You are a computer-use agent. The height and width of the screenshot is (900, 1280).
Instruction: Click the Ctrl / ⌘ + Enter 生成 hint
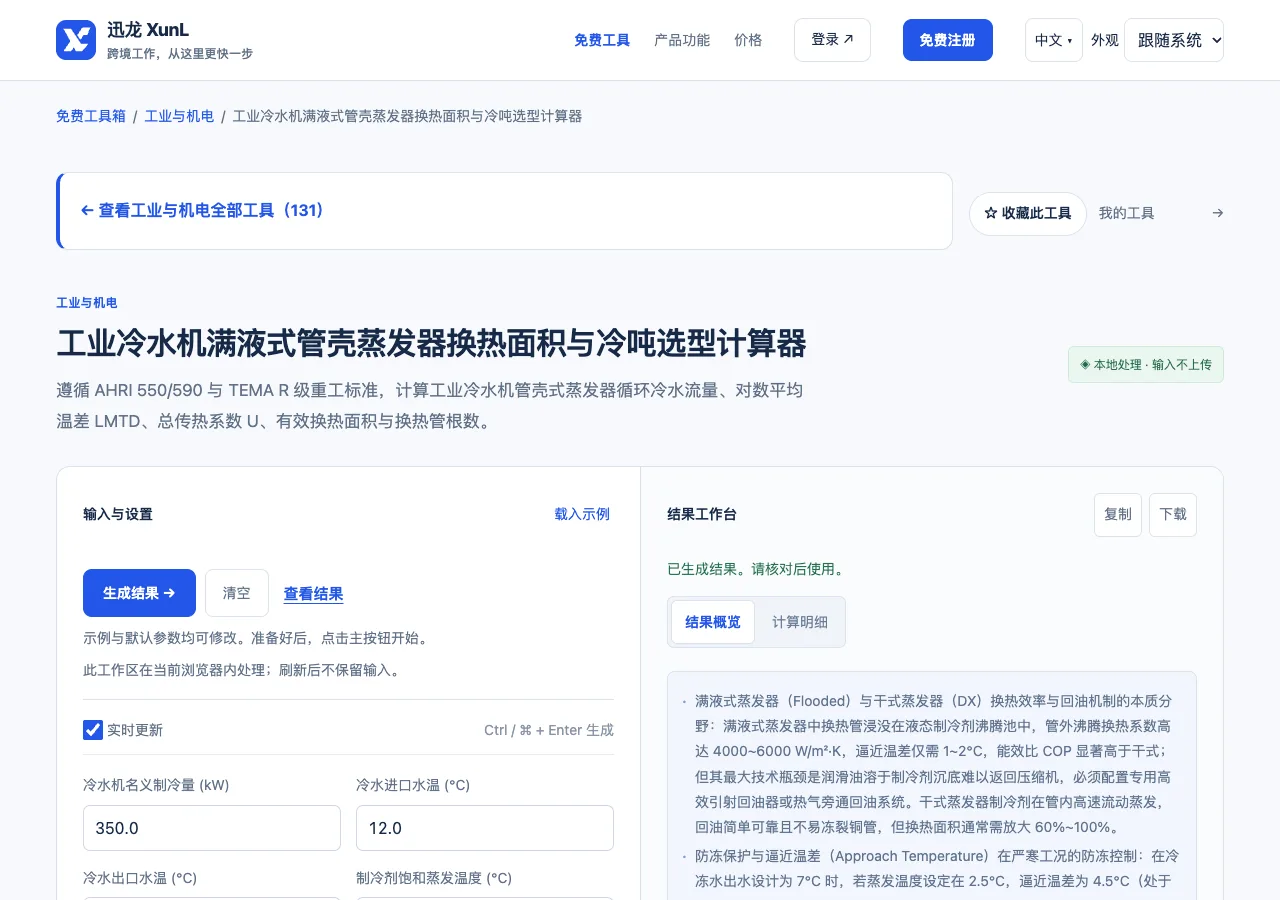pos(549,730)
